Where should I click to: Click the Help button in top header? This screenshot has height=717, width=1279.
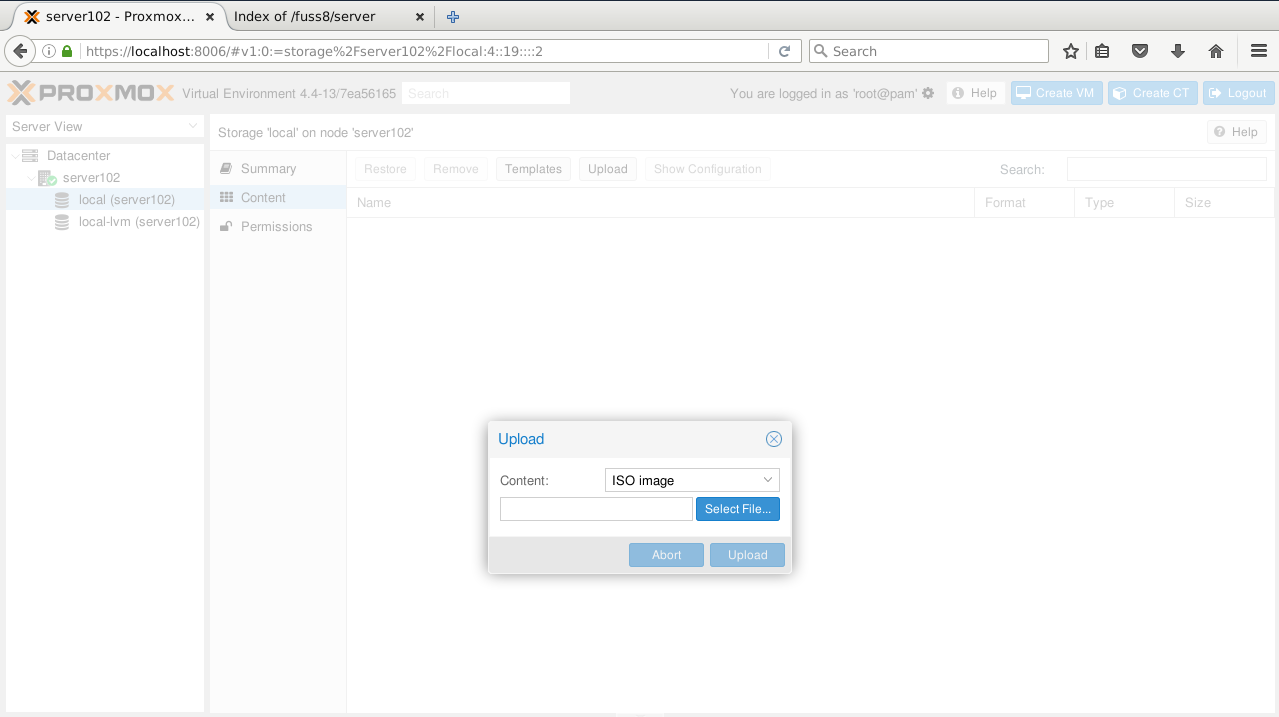[975, 93]
